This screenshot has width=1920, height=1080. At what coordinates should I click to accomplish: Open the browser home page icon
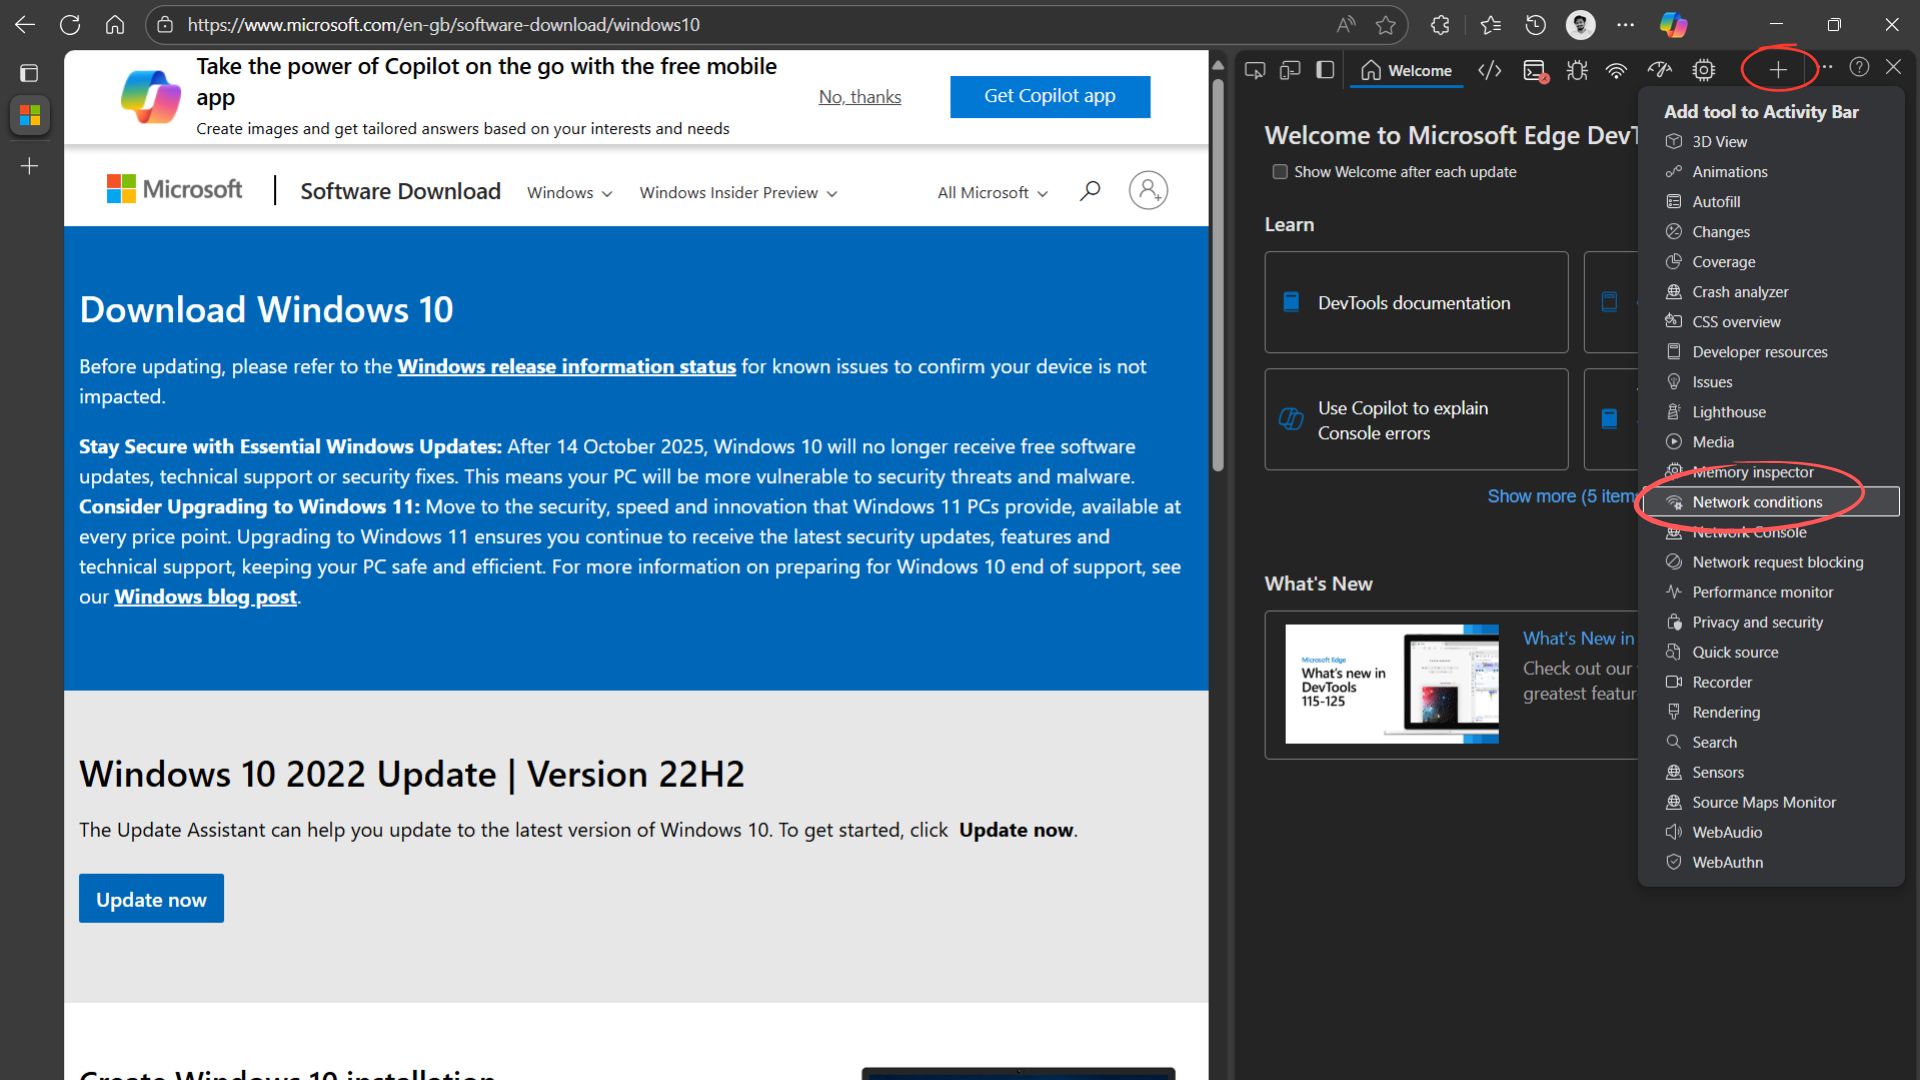coord(115,25)
